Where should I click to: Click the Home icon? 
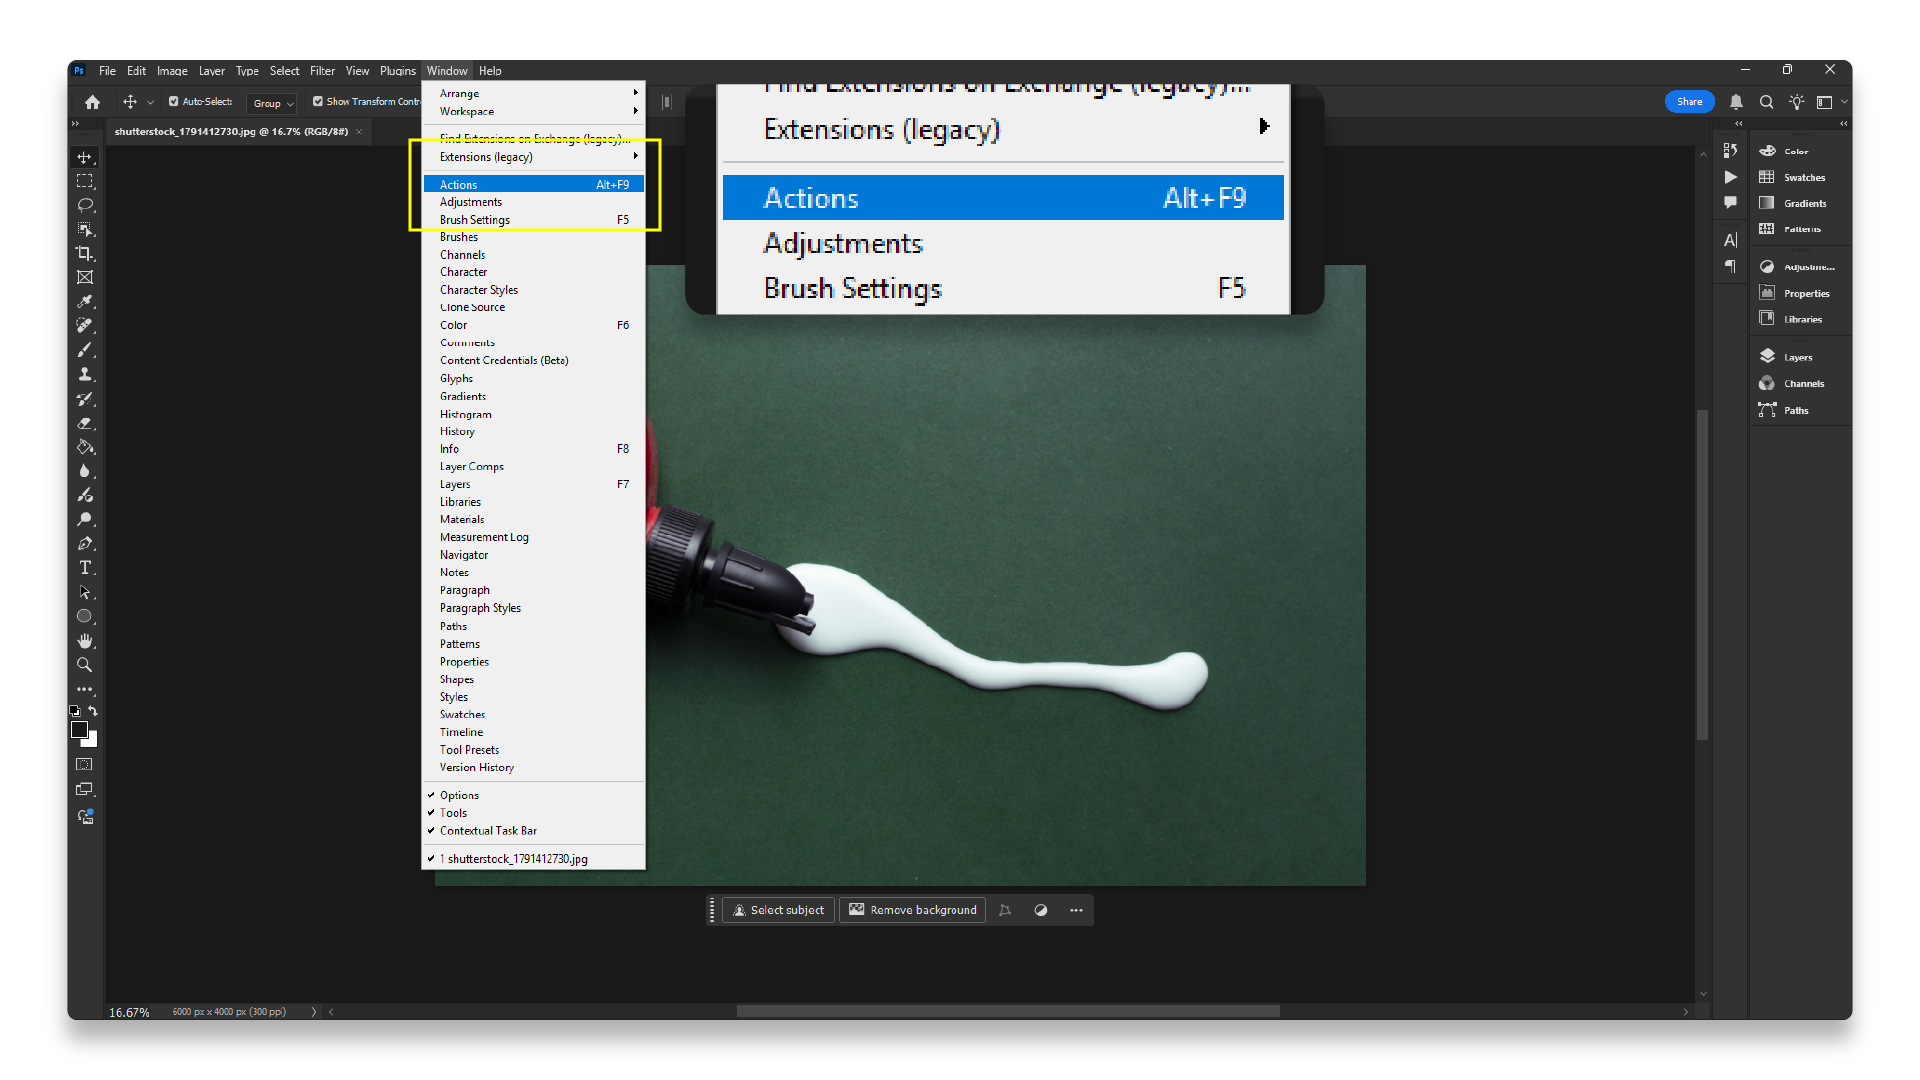click(x=92, y=102)
